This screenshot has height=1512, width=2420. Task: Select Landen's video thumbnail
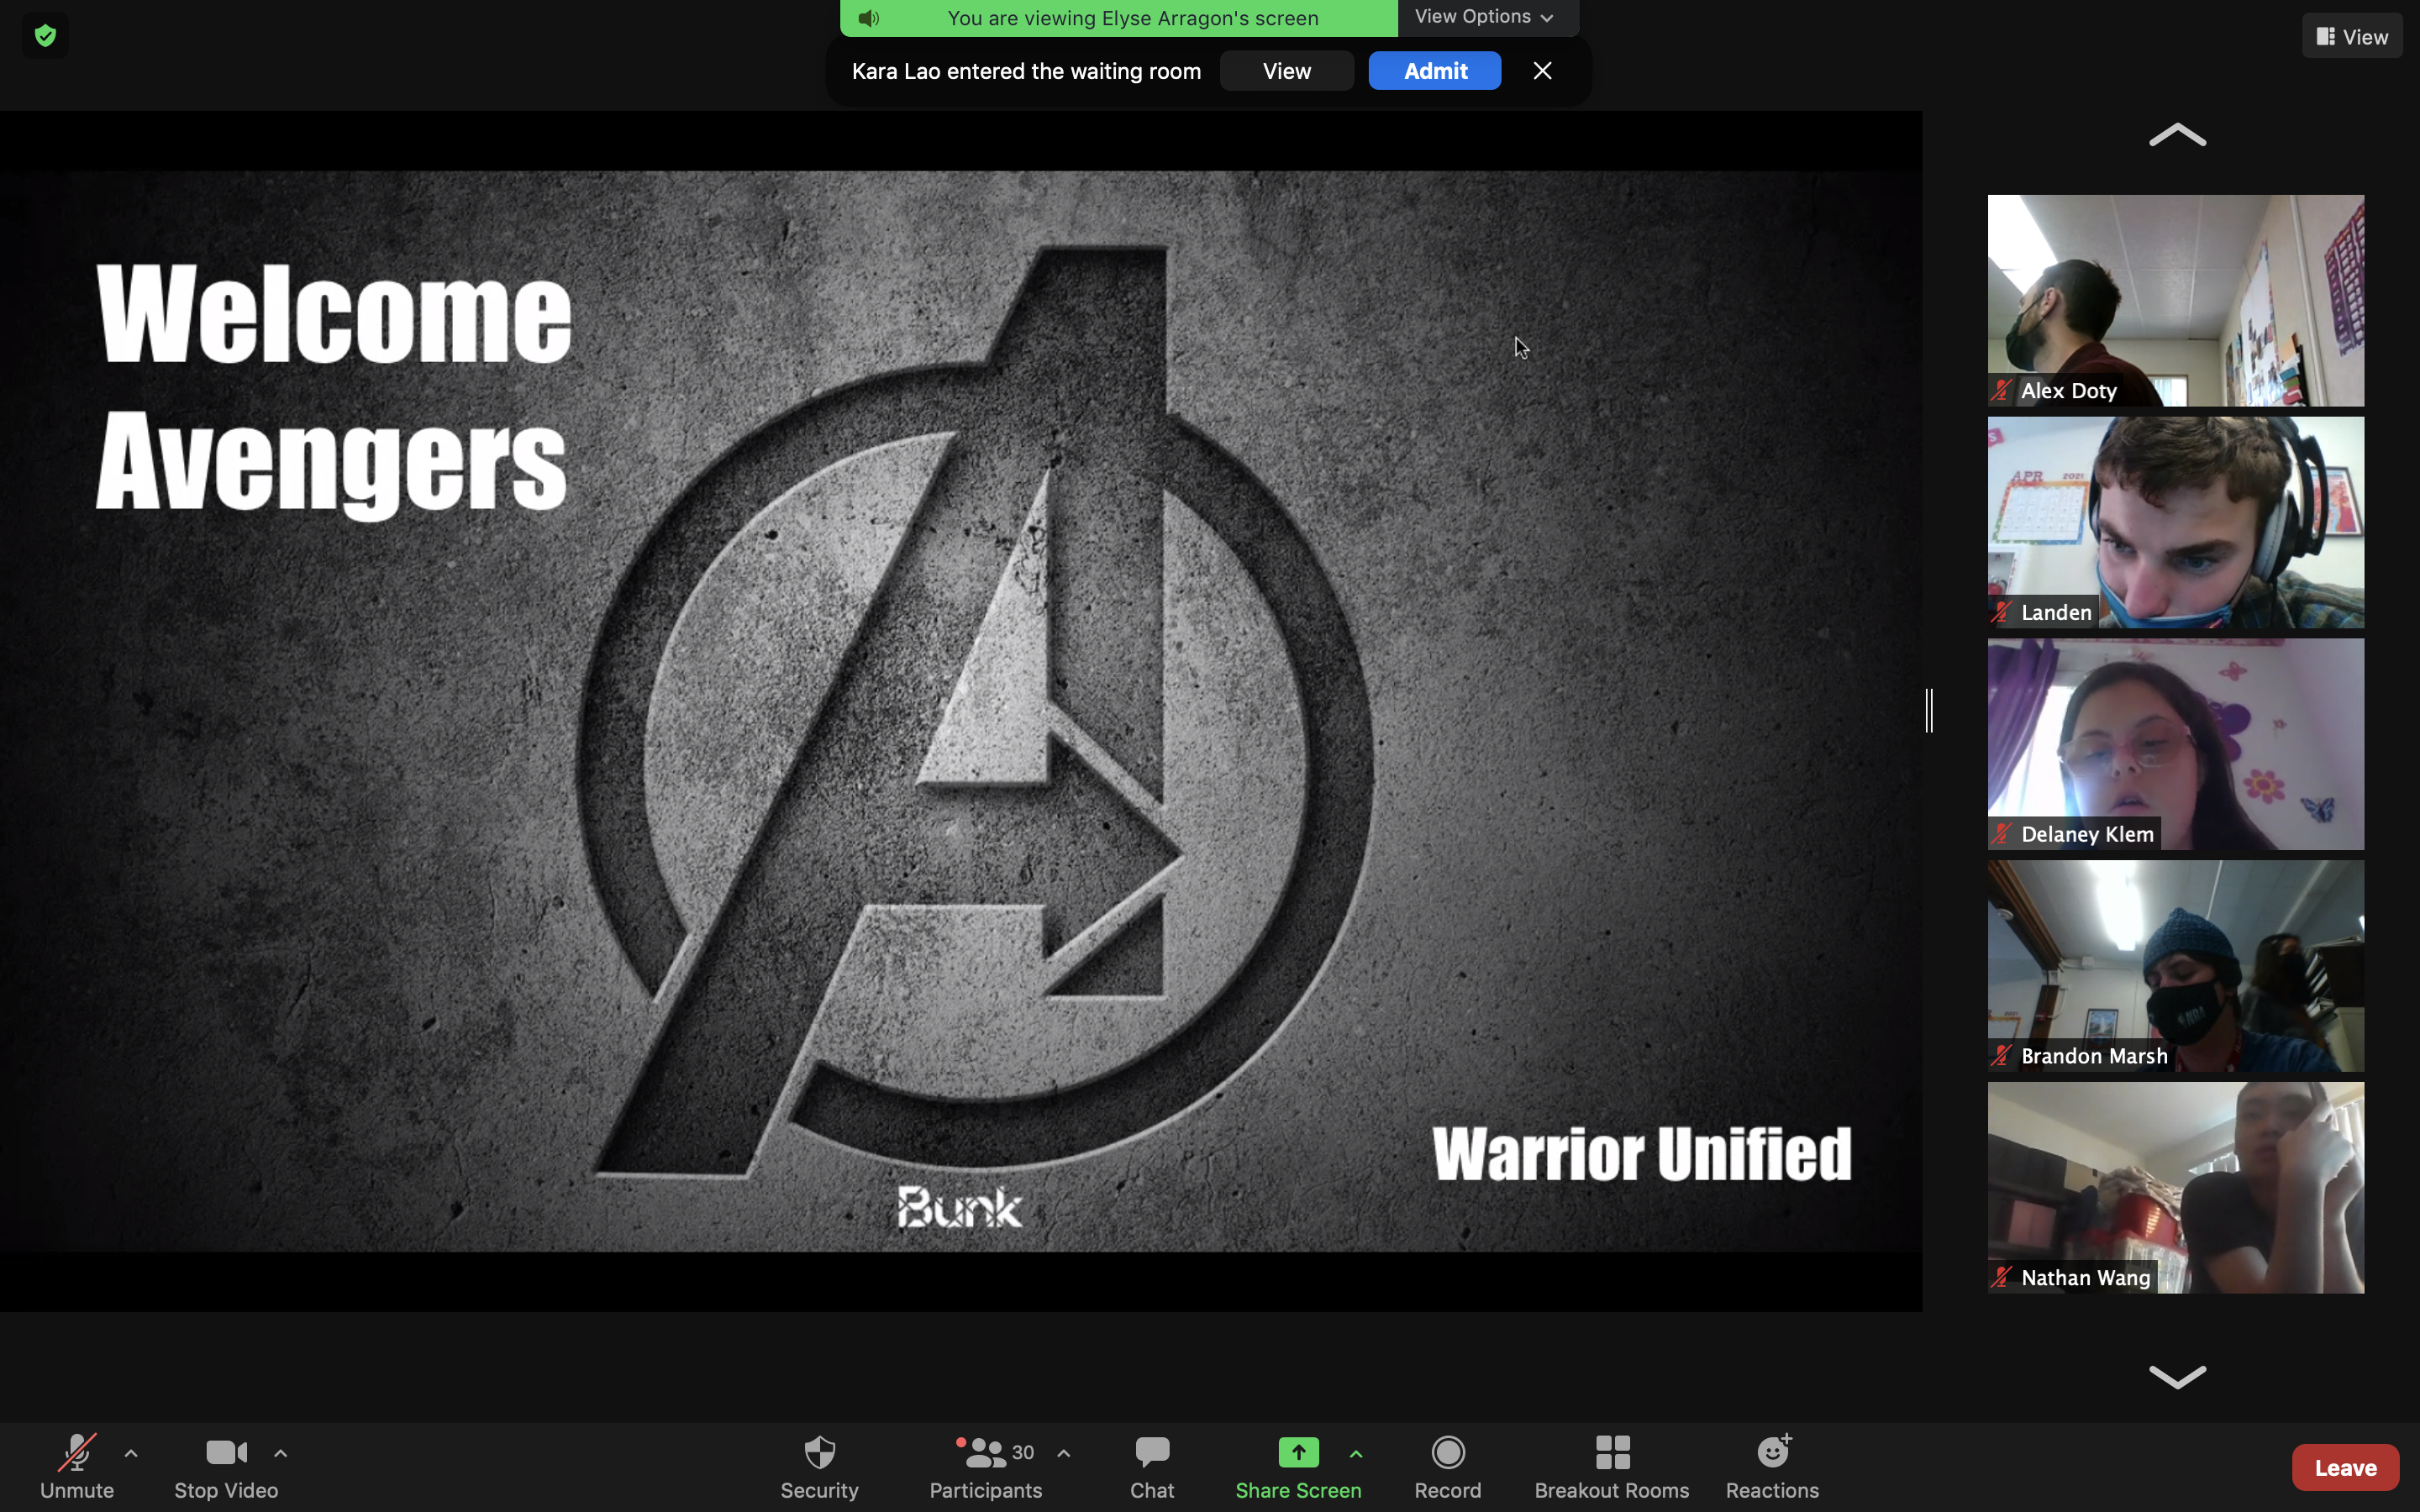(2176, 522)
